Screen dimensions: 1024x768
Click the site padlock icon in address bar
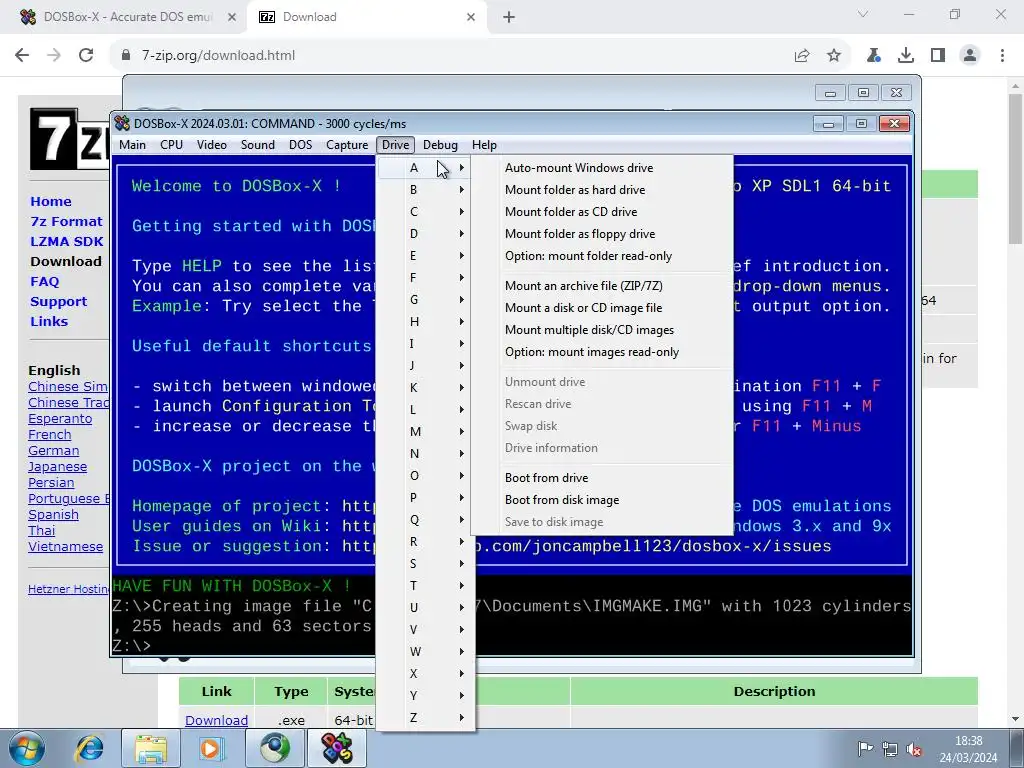click(126, 56)
